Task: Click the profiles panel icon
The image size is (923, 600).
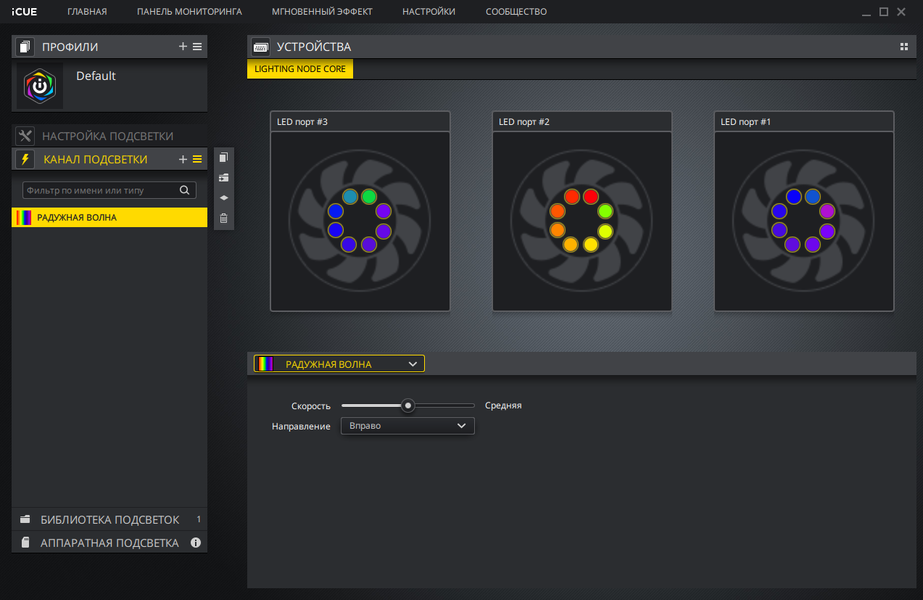Action: click(25, 47)
